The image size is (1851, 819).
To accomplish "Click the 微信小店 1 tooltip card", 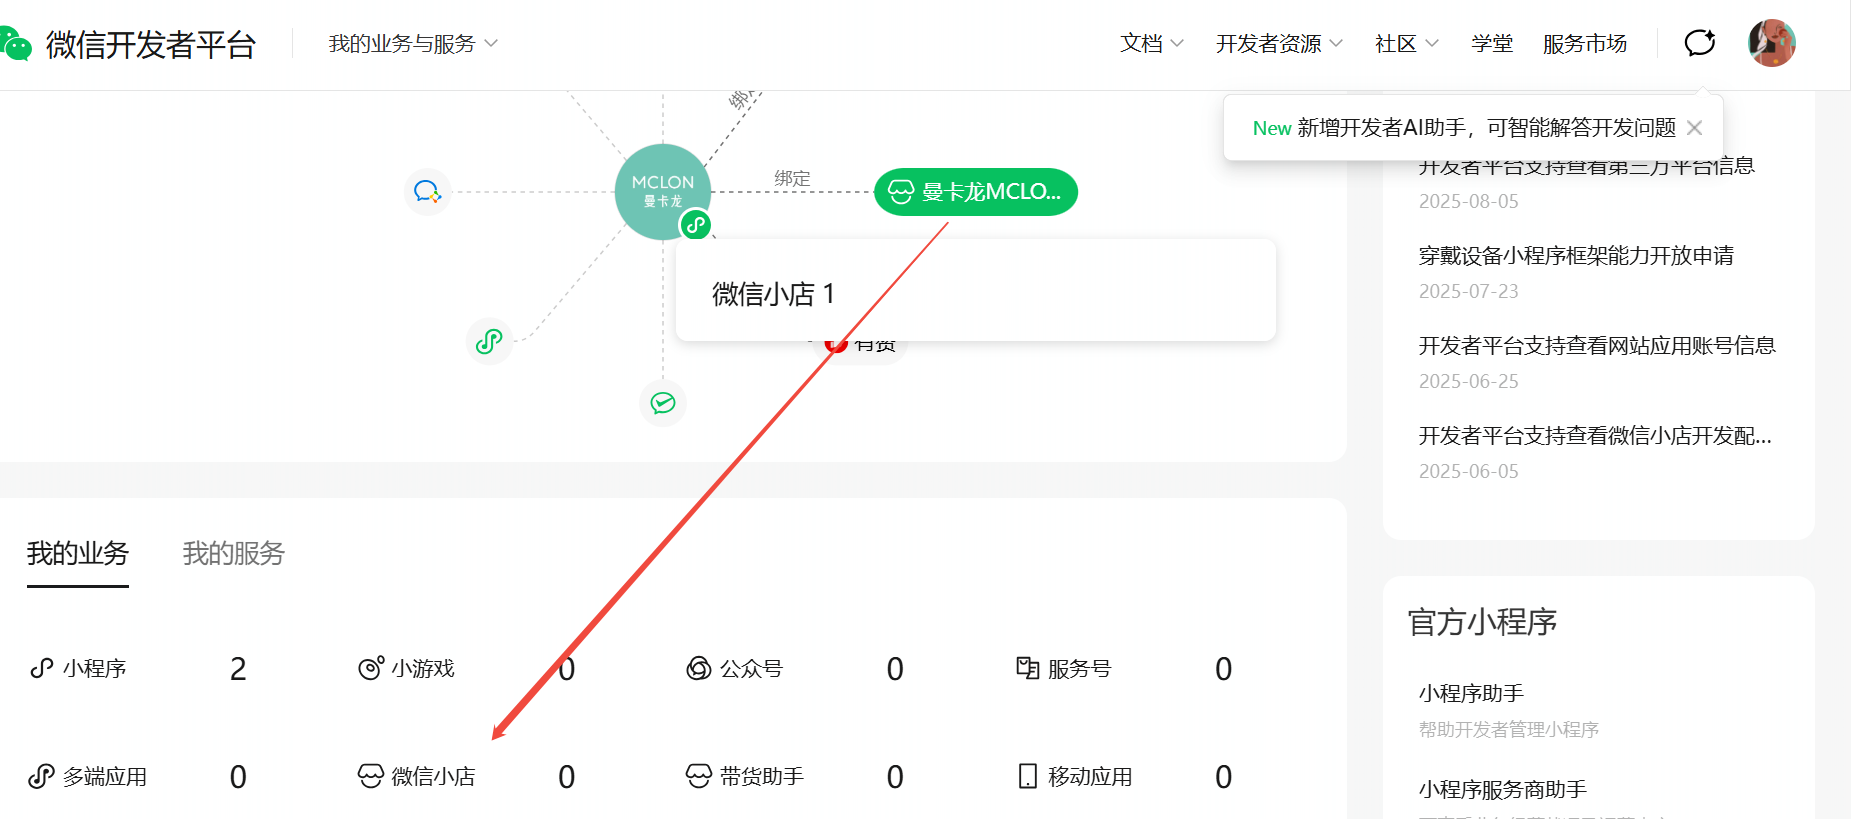I will [976, 291].
